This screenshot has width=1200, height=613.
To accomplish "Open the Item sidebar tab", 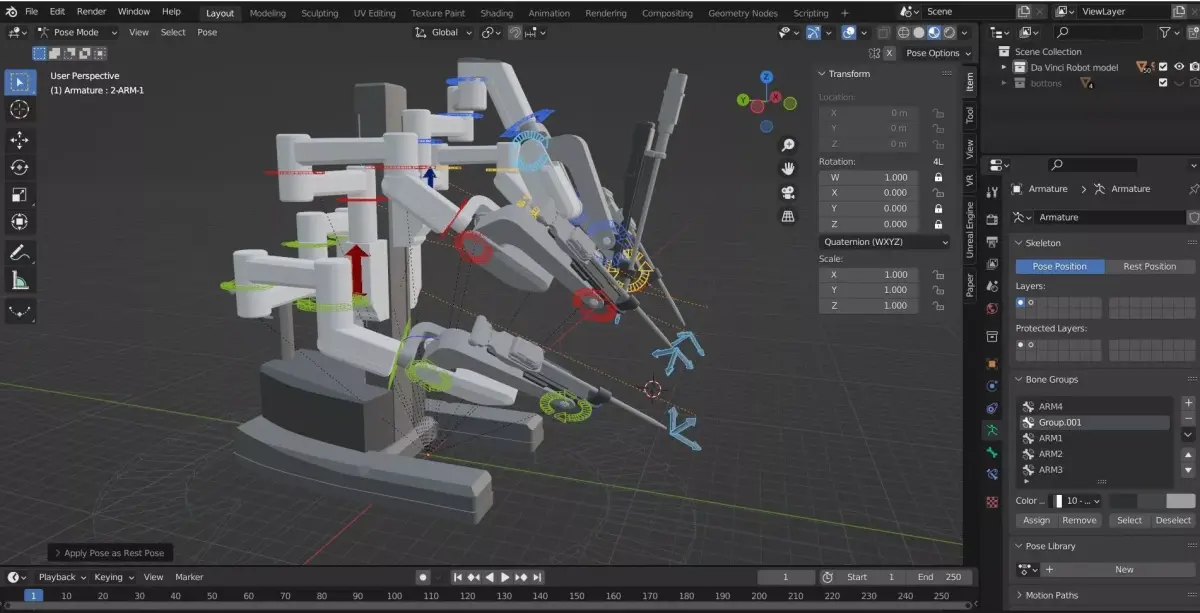I will coord(970,82).
